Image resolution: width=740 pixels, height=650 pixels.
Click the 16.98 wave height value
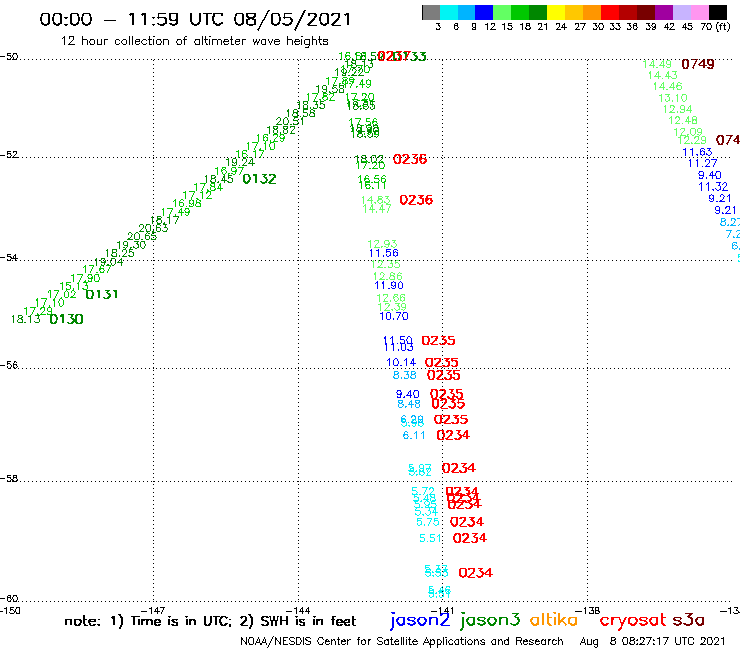(x=187, y=203)
